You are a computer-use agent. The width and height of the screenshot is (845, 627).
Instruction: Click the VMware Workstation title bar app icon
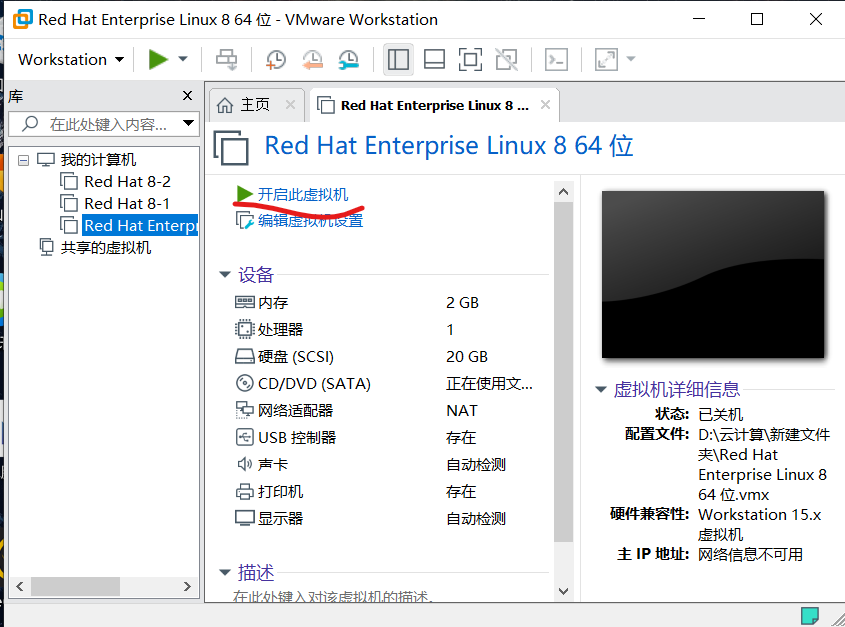pos(23,19)
